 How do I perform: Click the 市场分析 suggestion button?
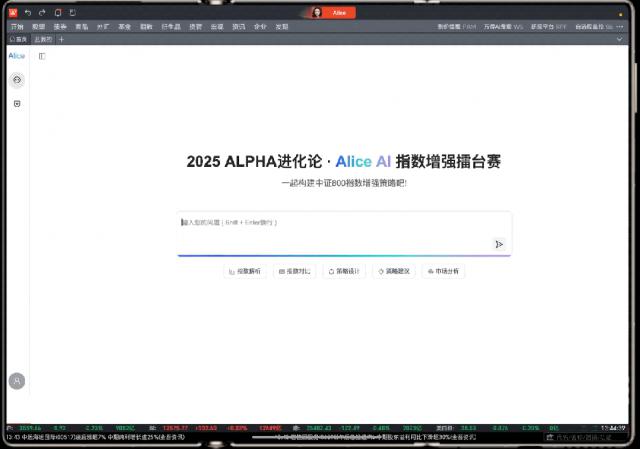443,271
